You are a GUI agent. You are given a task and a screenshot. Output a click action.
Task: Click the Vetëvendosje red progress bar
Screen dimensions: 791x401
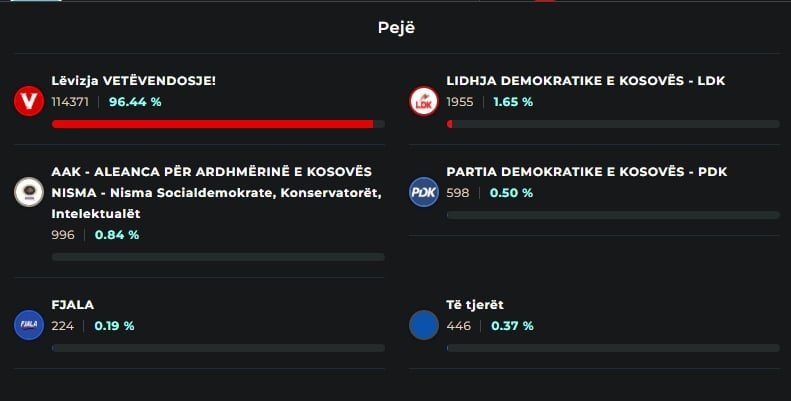tap(218, 124)
